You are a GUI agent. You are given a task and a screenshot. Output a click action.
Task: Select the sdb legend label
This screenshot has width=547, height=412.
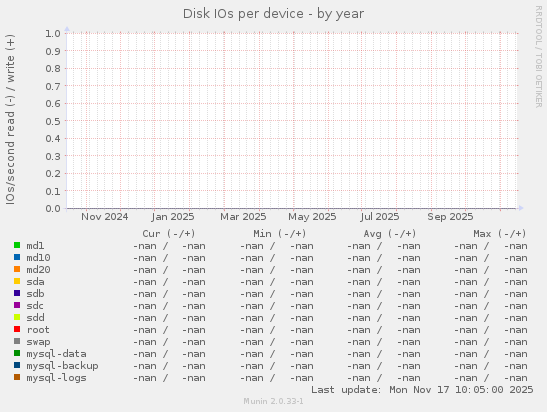tap(35, 294)
